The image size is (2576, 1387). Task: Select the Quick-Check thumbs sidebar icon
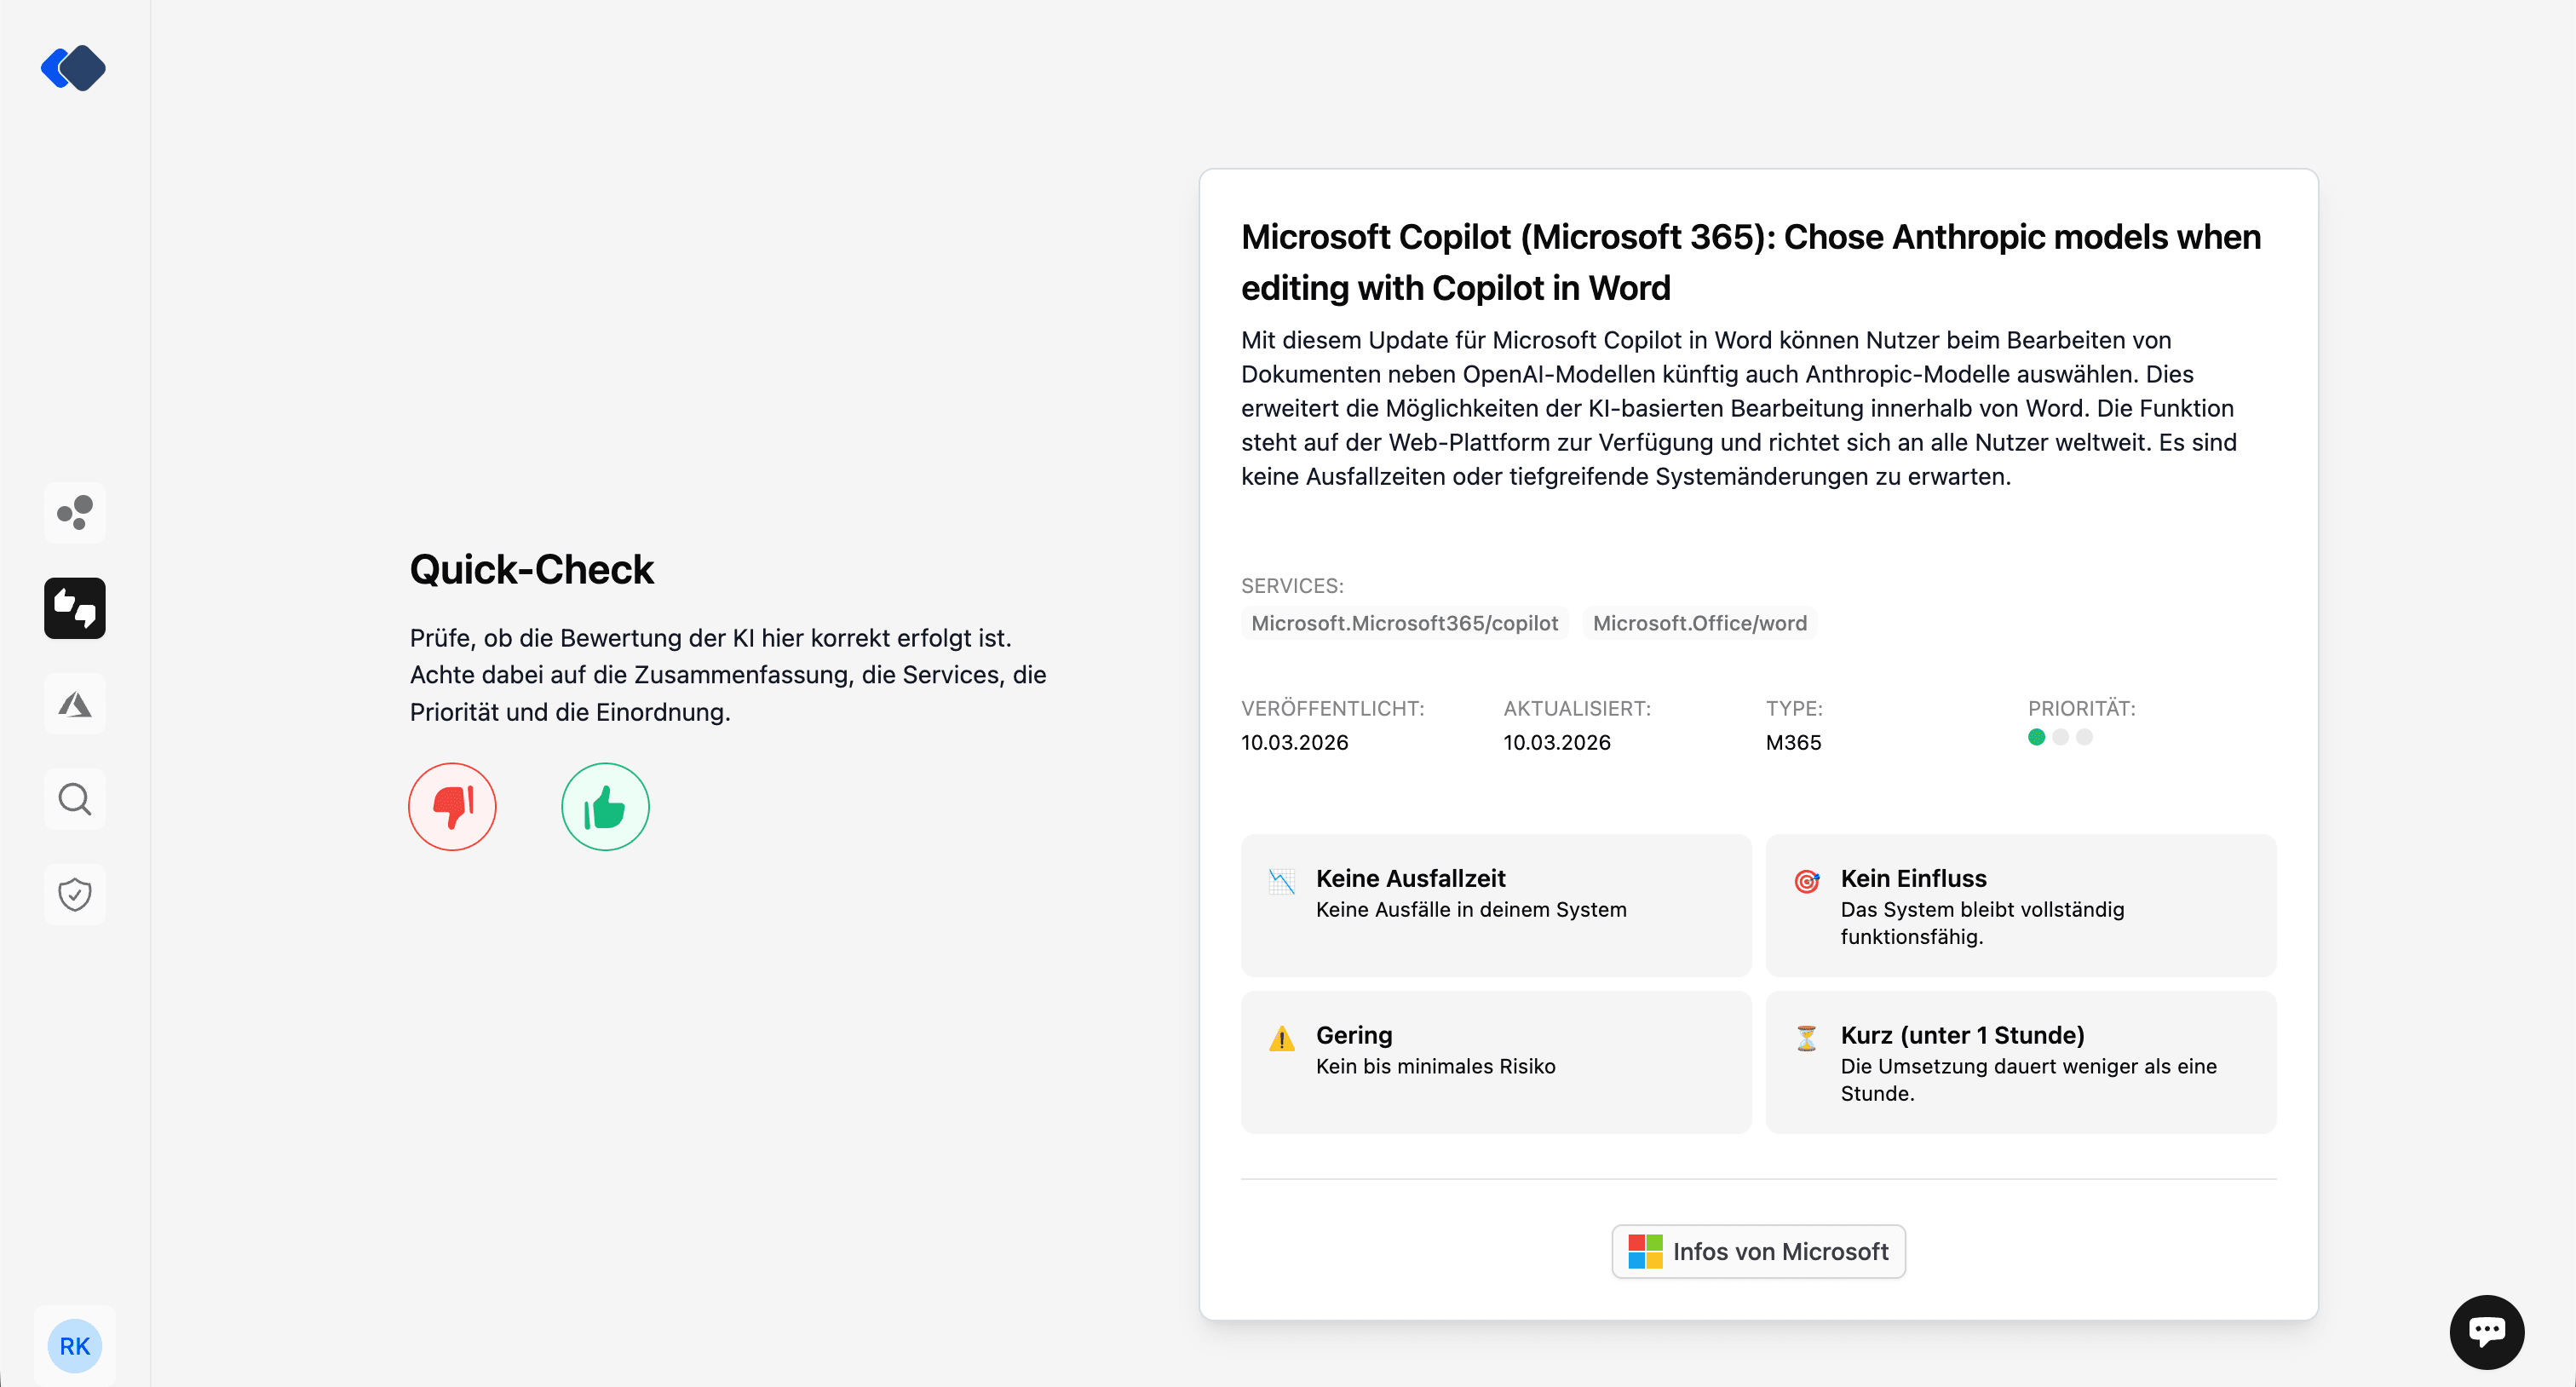(75, 608)
